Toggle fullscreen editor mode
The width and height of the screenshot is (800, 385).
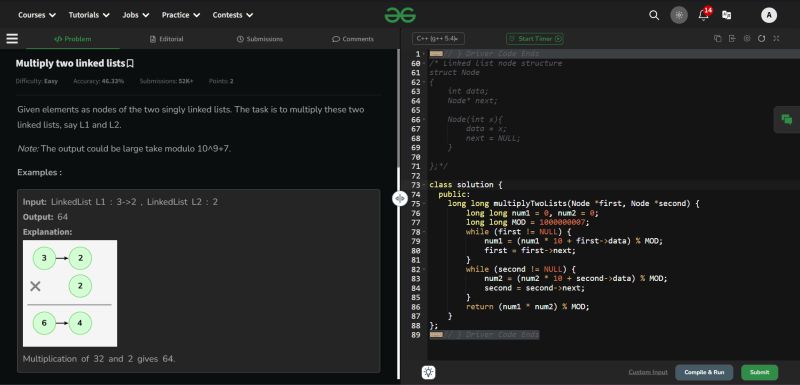point(776,39)
